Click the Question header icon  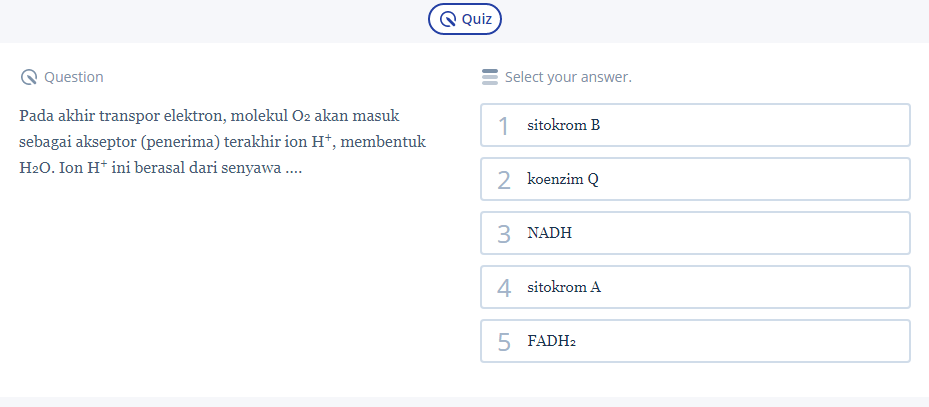tap(28, 77)
